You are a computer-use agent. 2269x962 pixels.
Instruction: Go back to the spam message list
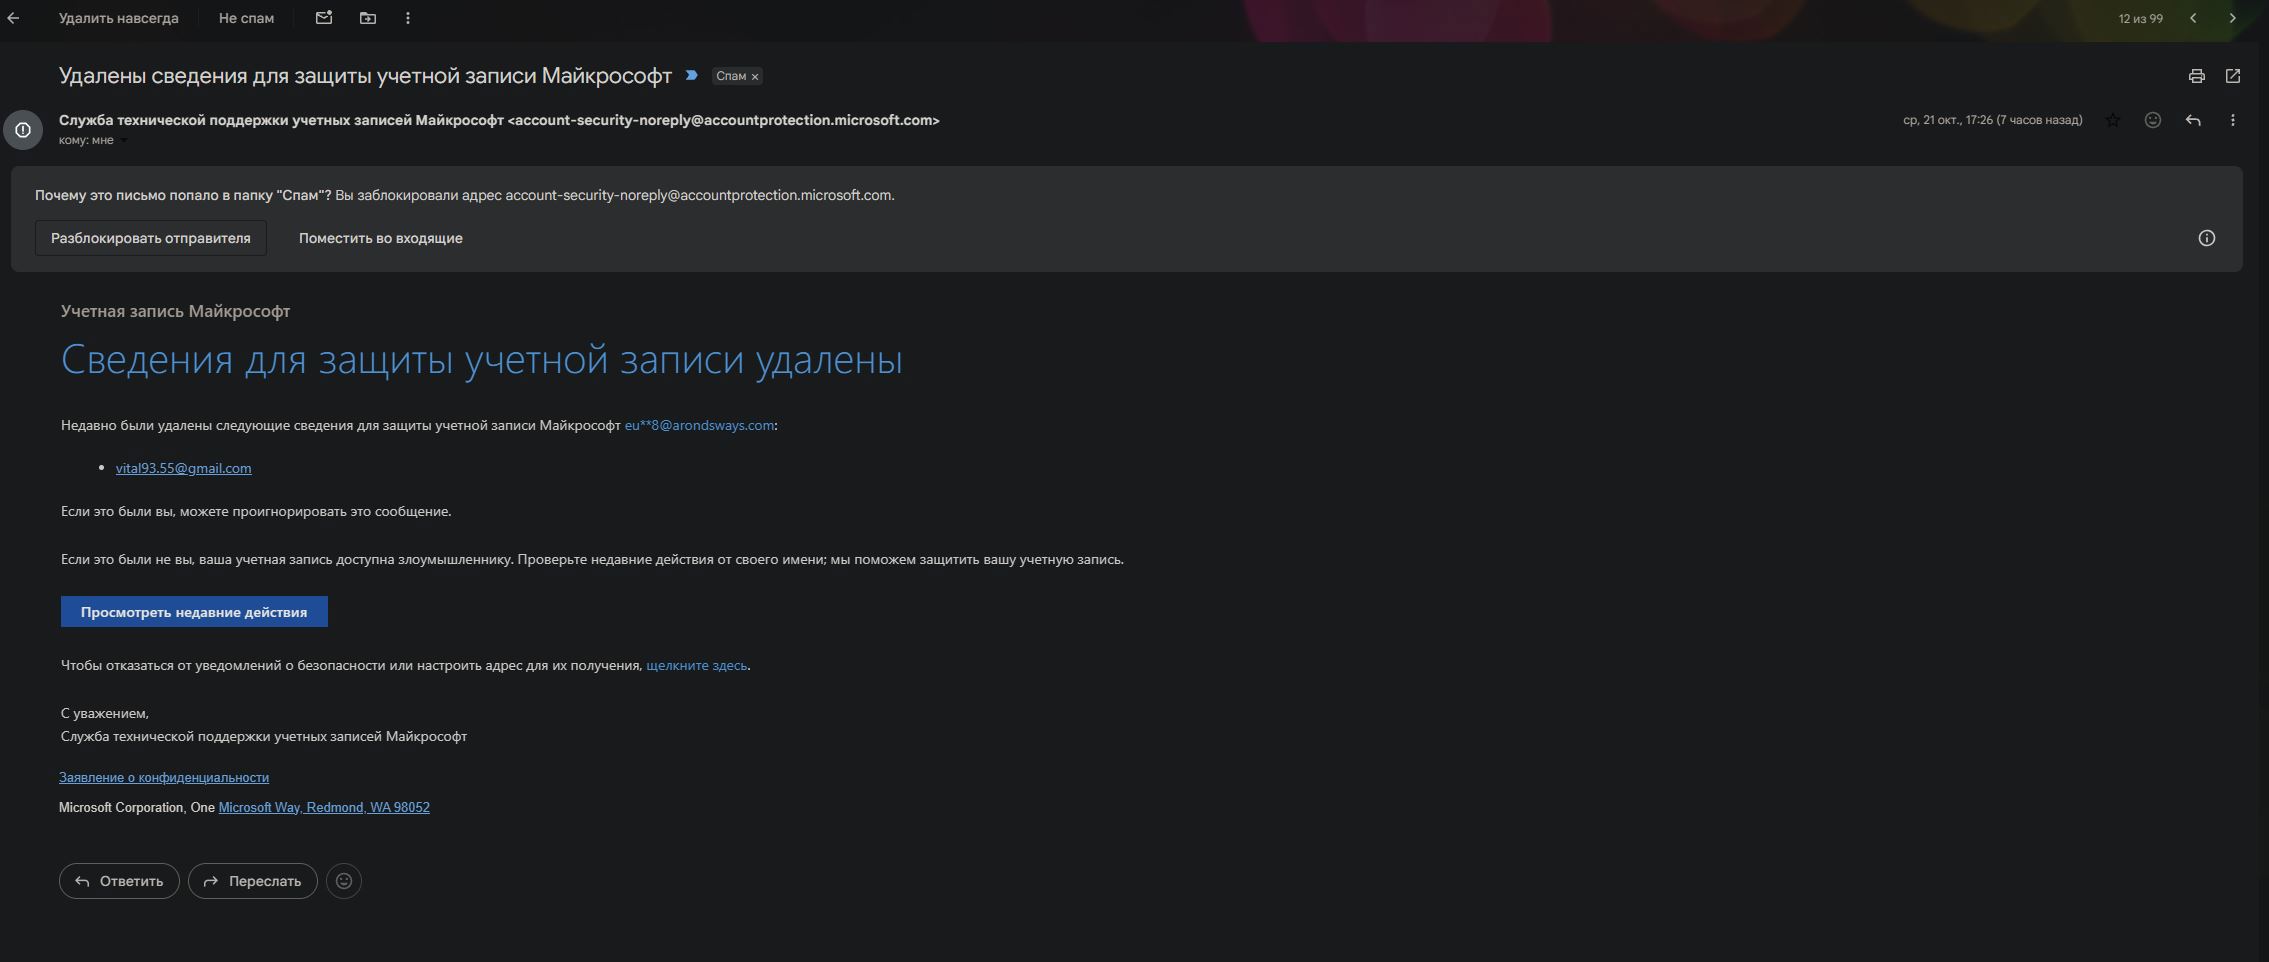[x=13, y=18]
